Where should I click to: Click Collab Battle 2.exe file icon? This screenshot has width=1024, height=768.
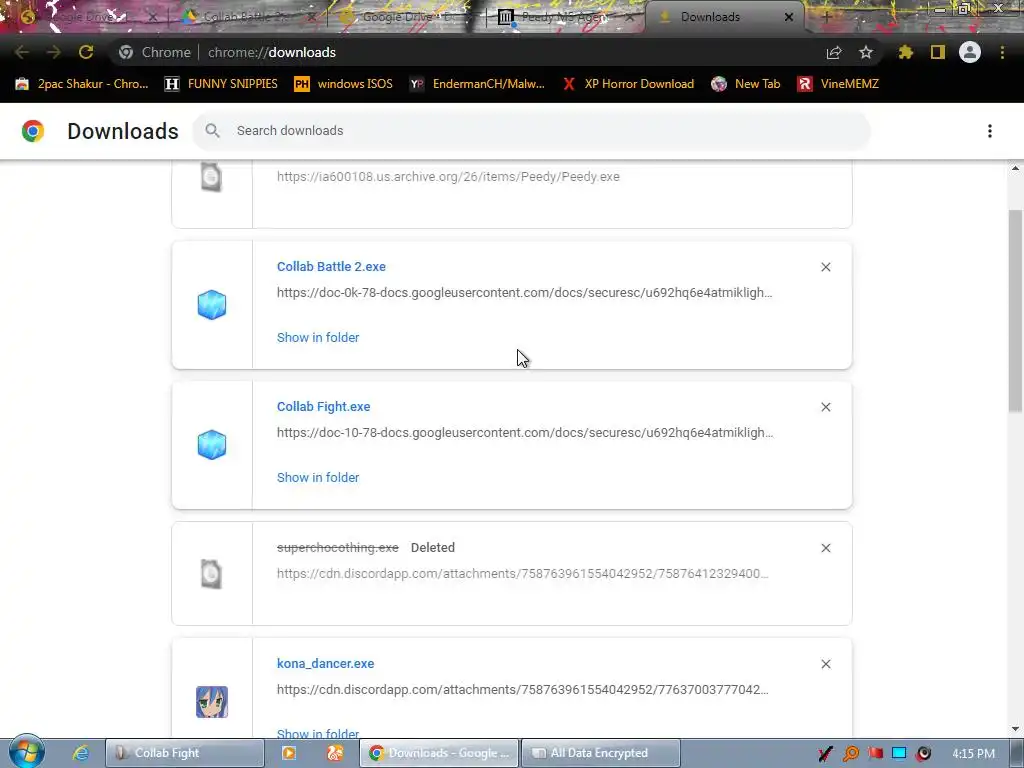coord(212,305)
